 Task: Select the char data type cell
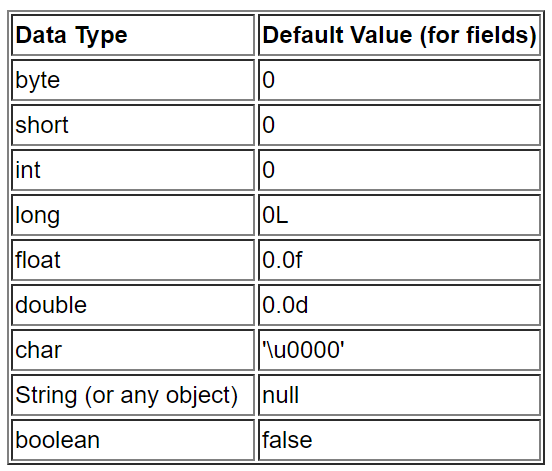coord(133,351)
